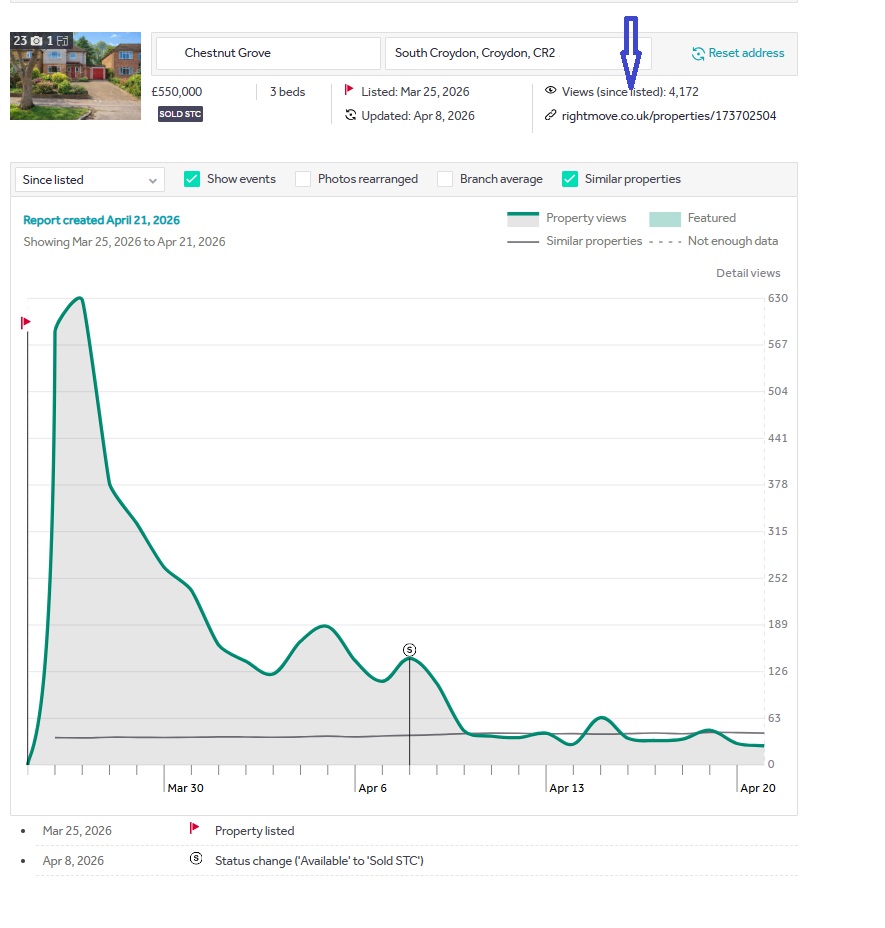Uncheck the Show events checkbox
This screenshot has height=928, width=885.
coord(192,179)
